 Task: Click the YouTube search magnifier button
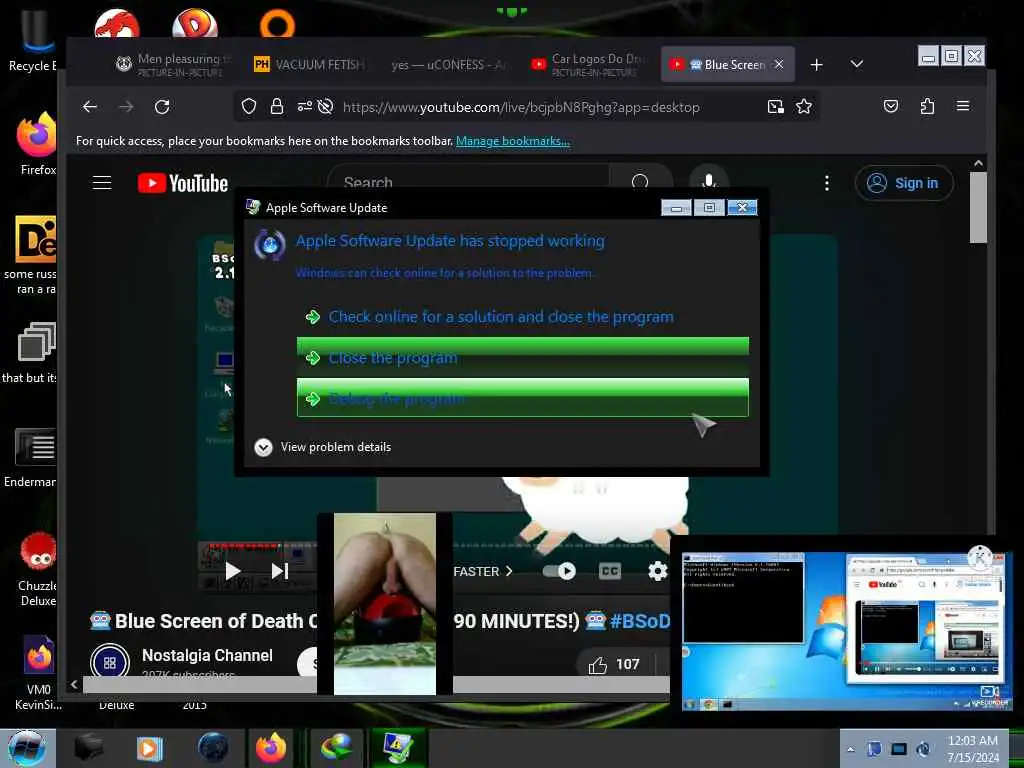click(x=640, y=181)
